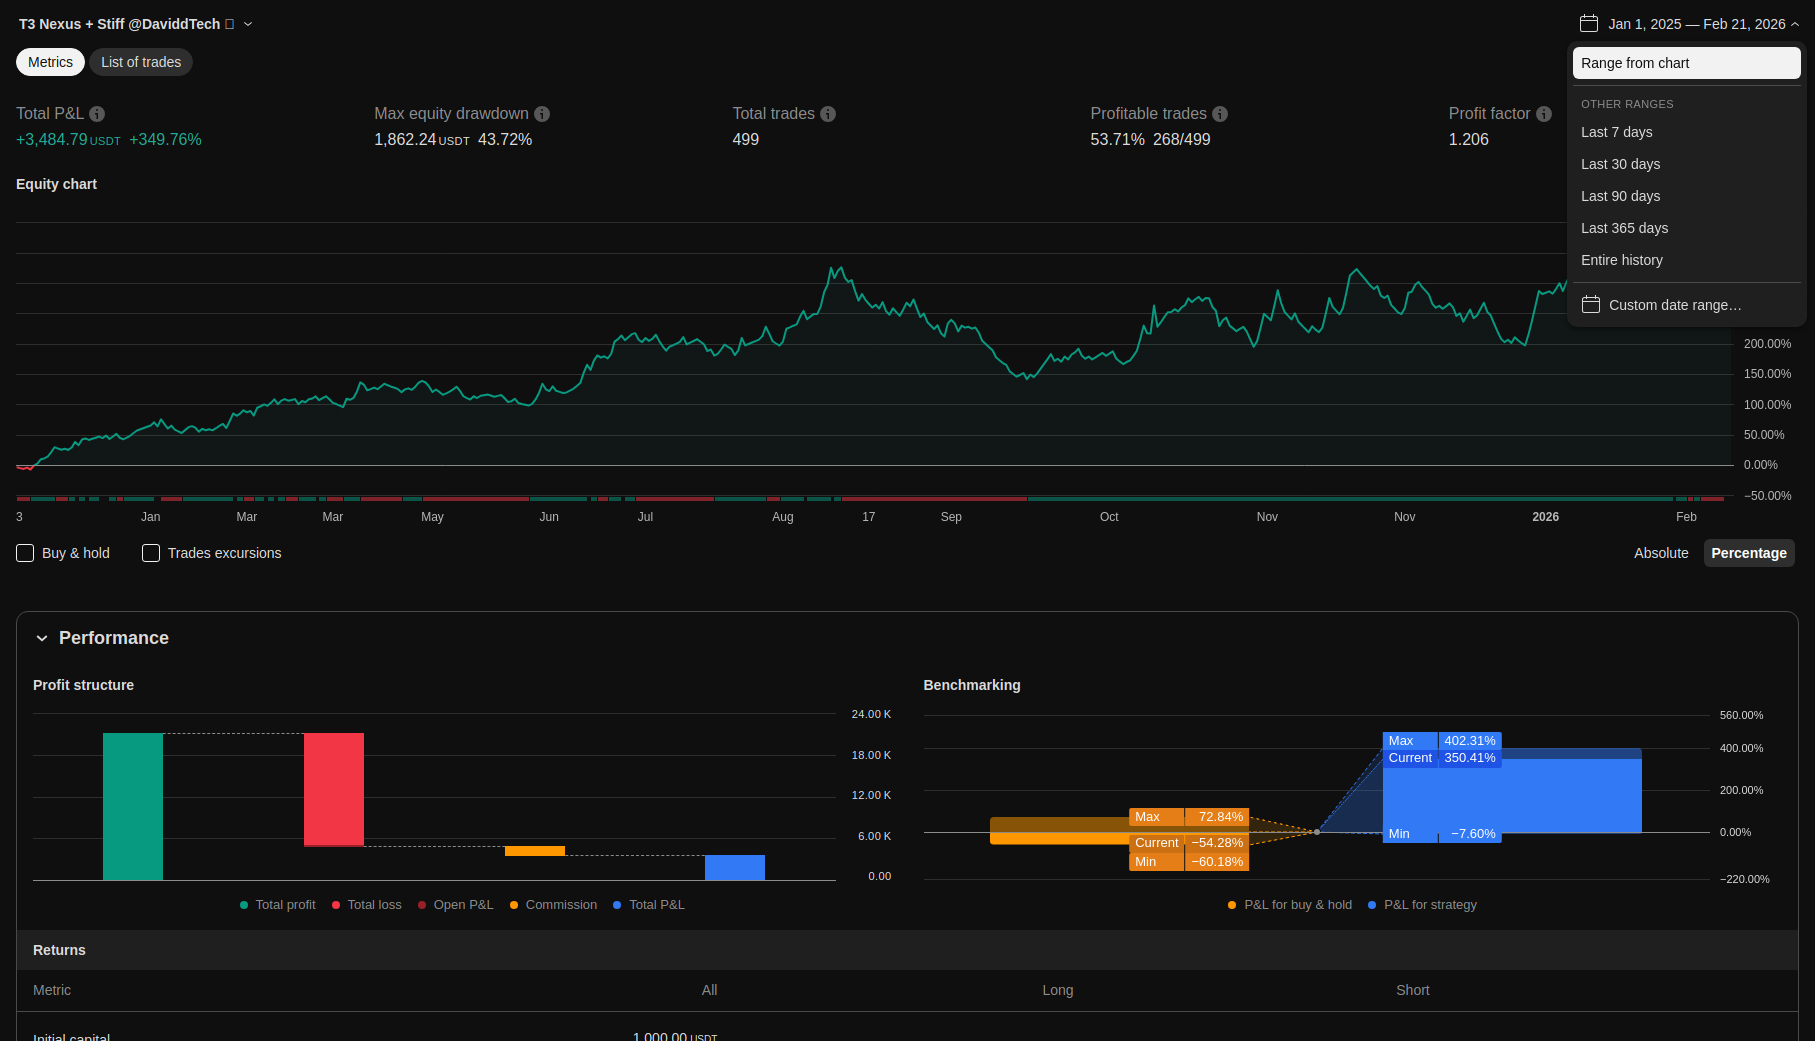Enable the Buy & hold checkbox
The image size is (1815, 1041).
pos(25,553)
